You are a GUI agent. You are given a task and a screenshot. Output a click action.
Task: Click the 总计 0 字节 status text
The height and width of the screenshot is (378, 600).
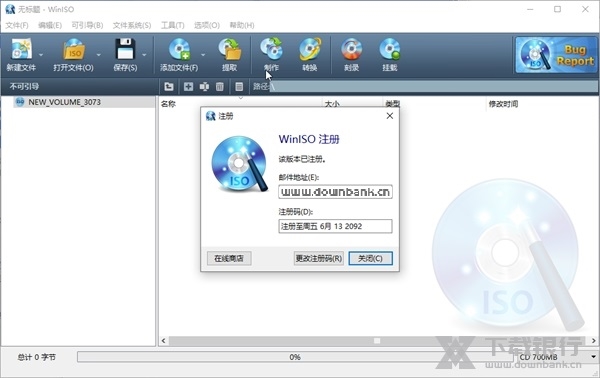[x=36, y=357]
